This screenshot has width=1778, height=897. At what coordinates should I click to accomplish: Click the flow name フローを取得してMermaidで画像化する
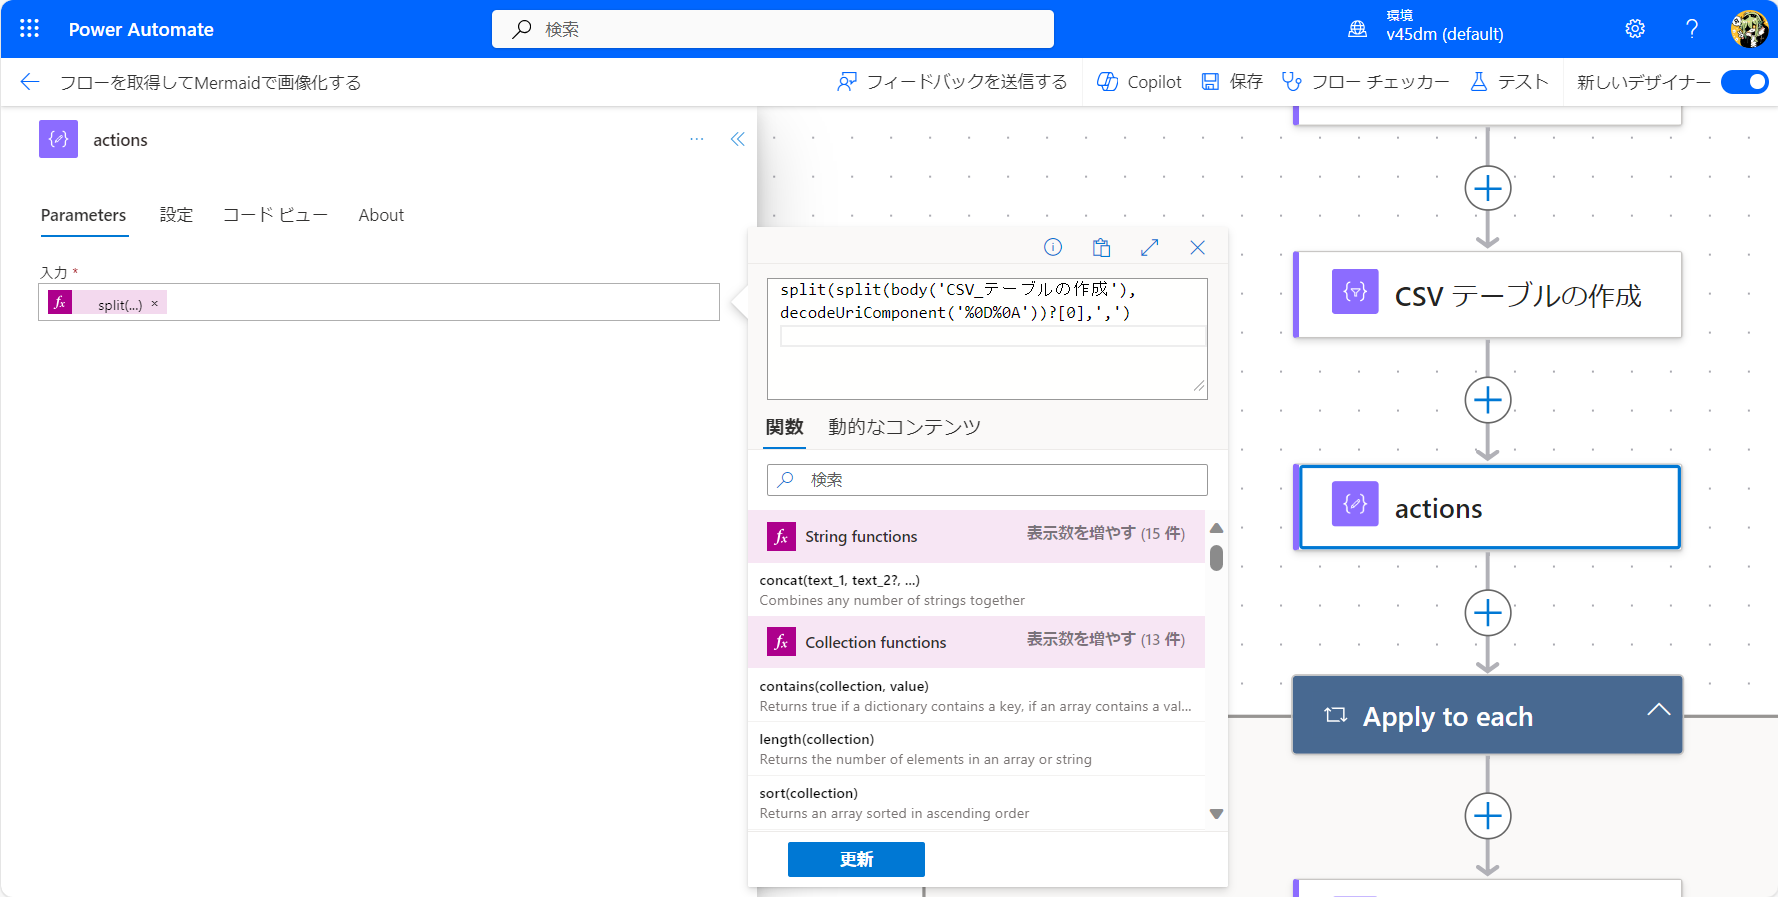210,82
